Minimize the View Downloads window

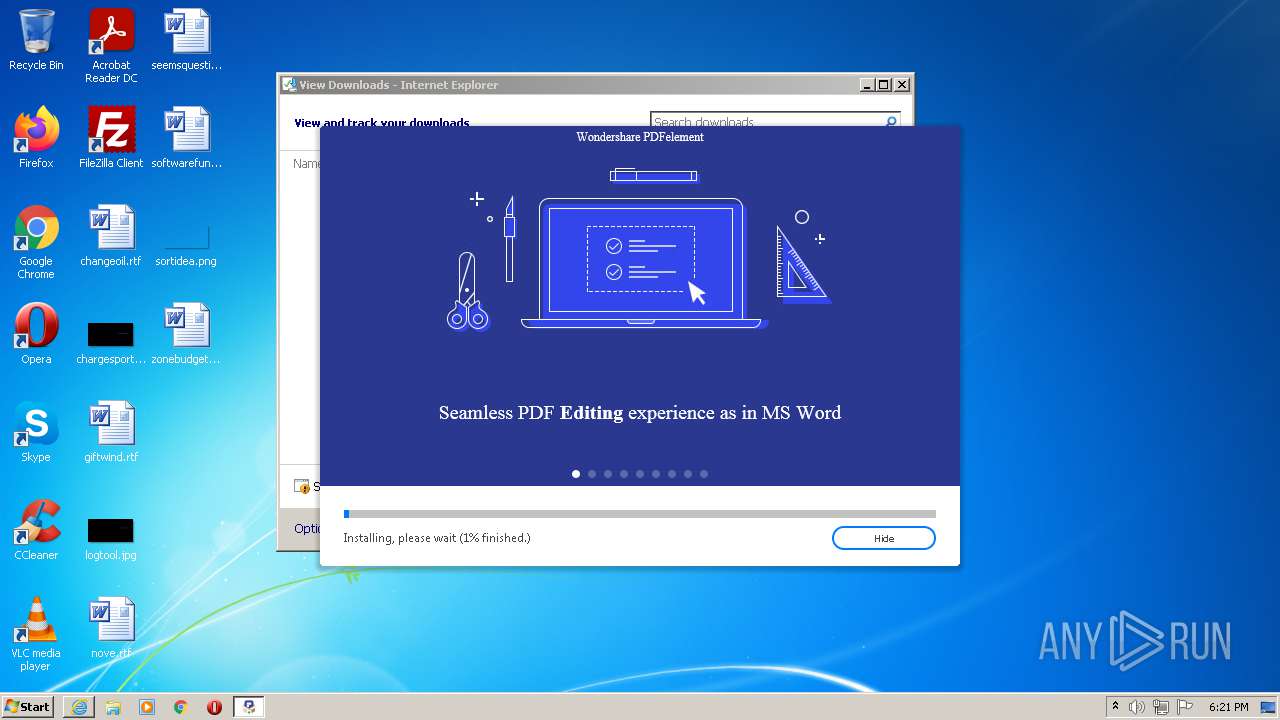click(867, 85)
